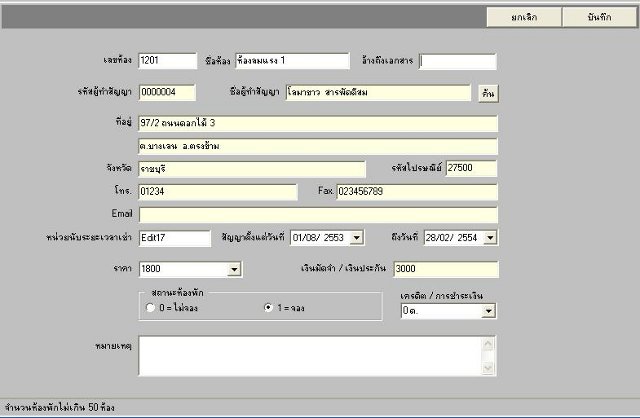Click the Fax. label
640x418 pixels.
(326, 191)
